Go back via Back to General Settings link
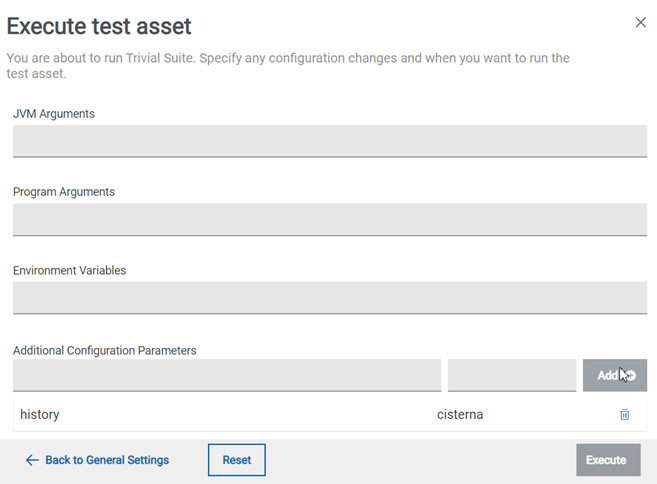This screenshot has width=657, height=484. (x=107, y=460)
